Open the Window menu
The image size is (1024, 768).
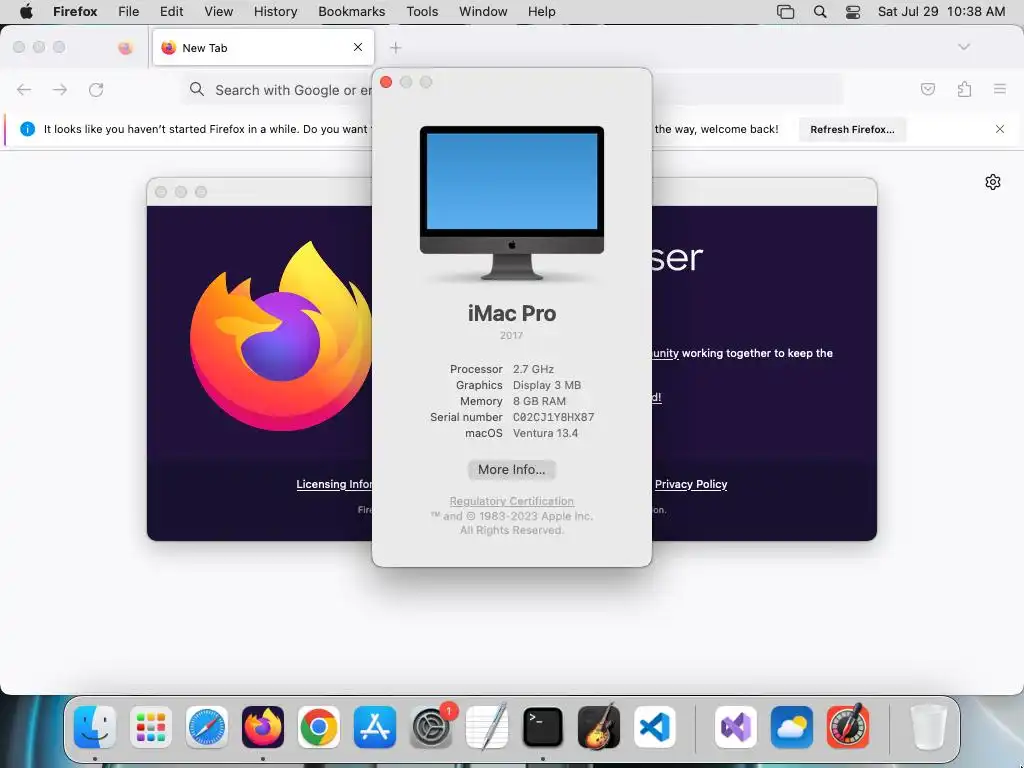click(483, 11)
